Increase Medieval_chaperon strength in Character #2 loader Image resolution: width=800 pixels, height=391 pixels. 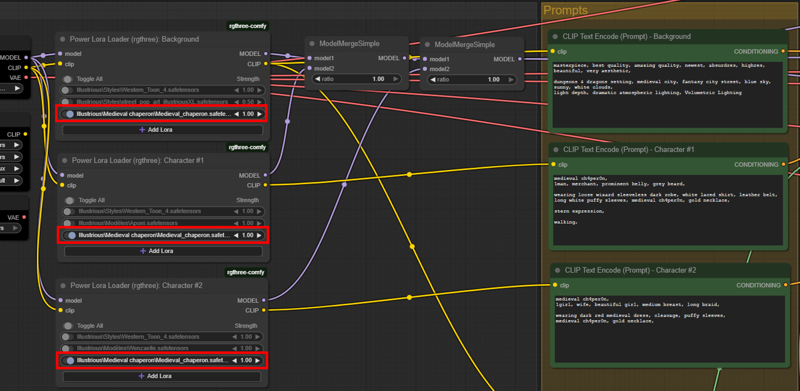258,360
